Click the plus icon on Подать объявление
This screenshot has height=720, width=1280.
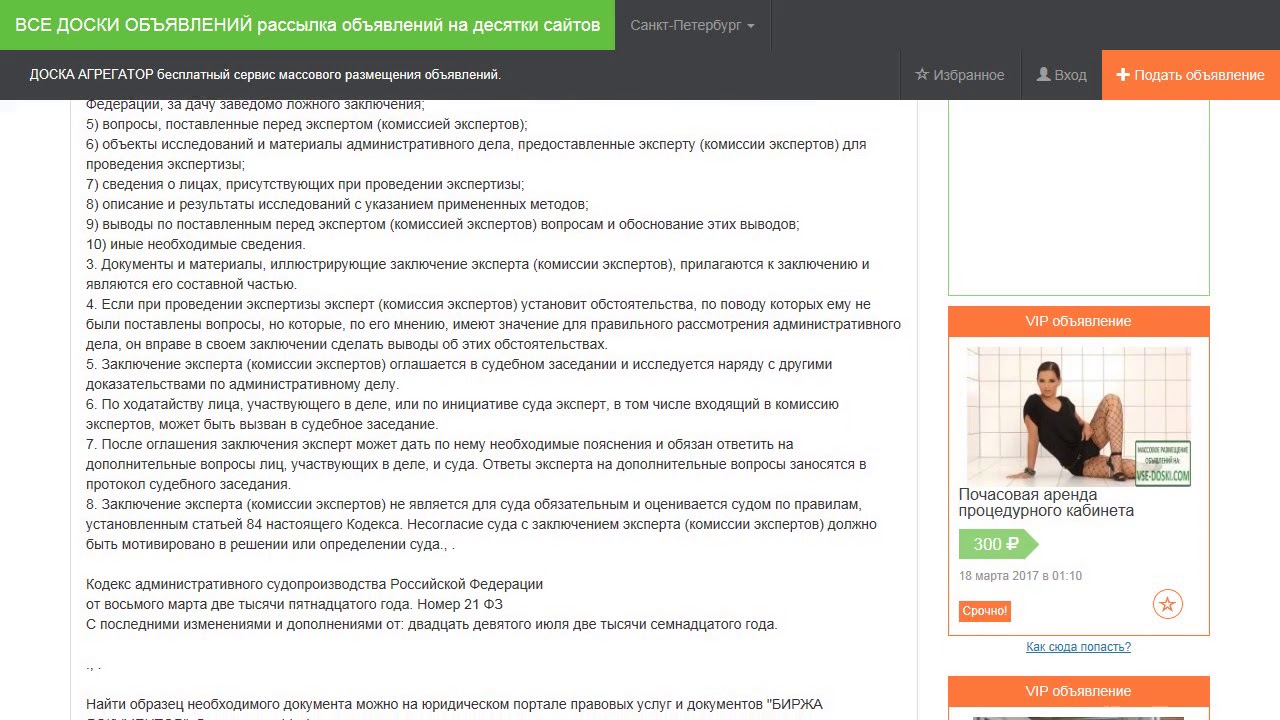point(1123,75)
